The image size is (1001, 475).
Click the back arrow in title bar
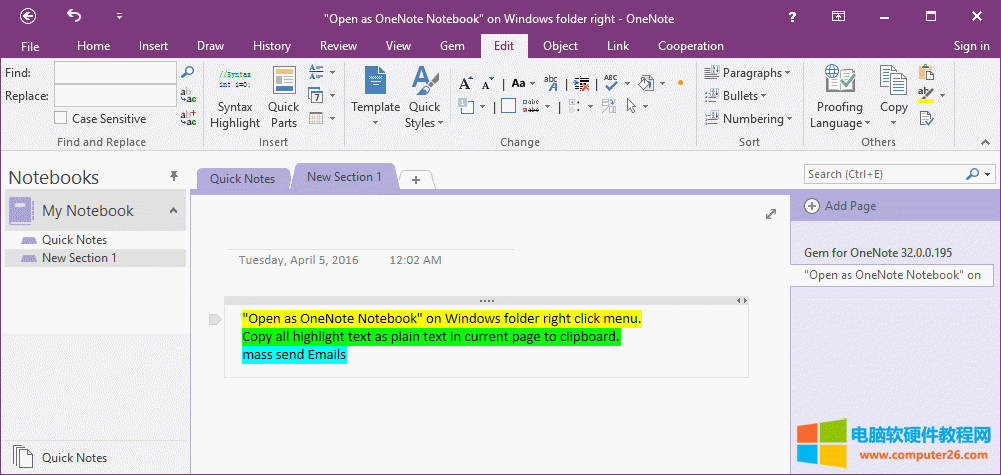point(28,16)
